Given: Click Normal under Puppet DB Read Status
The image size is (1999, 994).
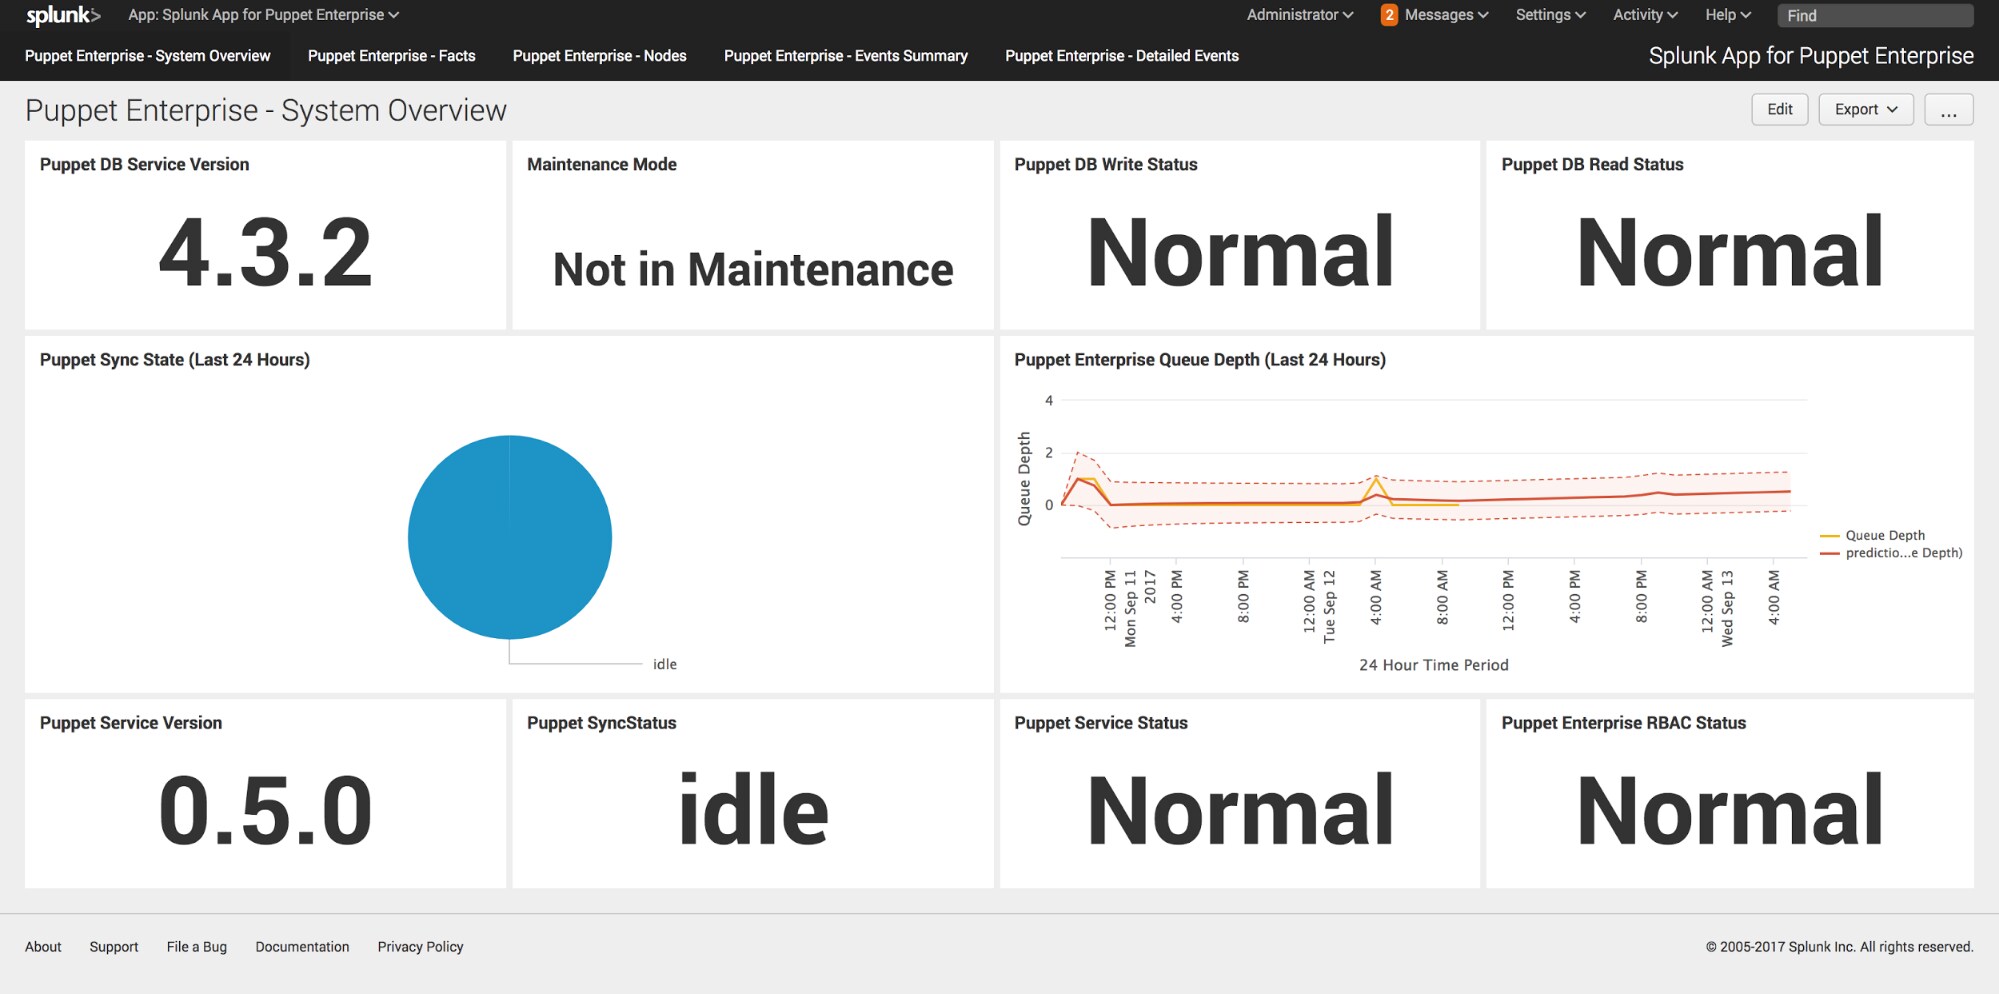Looking at the screenshot, I should pos(1729,252).
